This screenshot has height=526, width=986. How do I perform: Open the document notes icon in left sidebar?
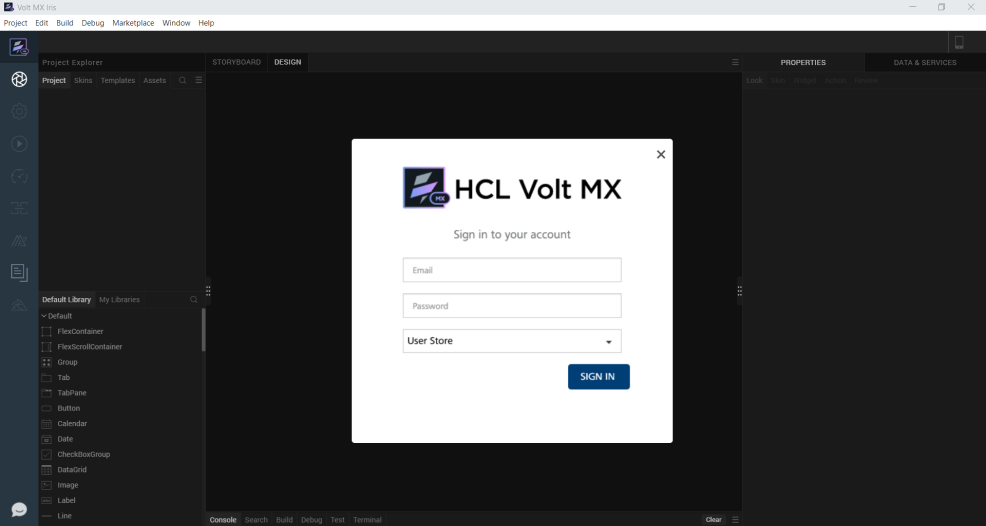pyautogui.click(x=19, y=272)
